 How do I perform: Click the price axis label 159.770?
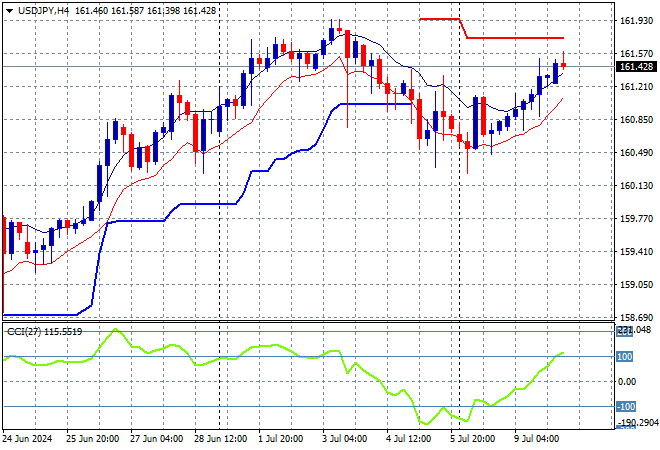pos(636,218)
